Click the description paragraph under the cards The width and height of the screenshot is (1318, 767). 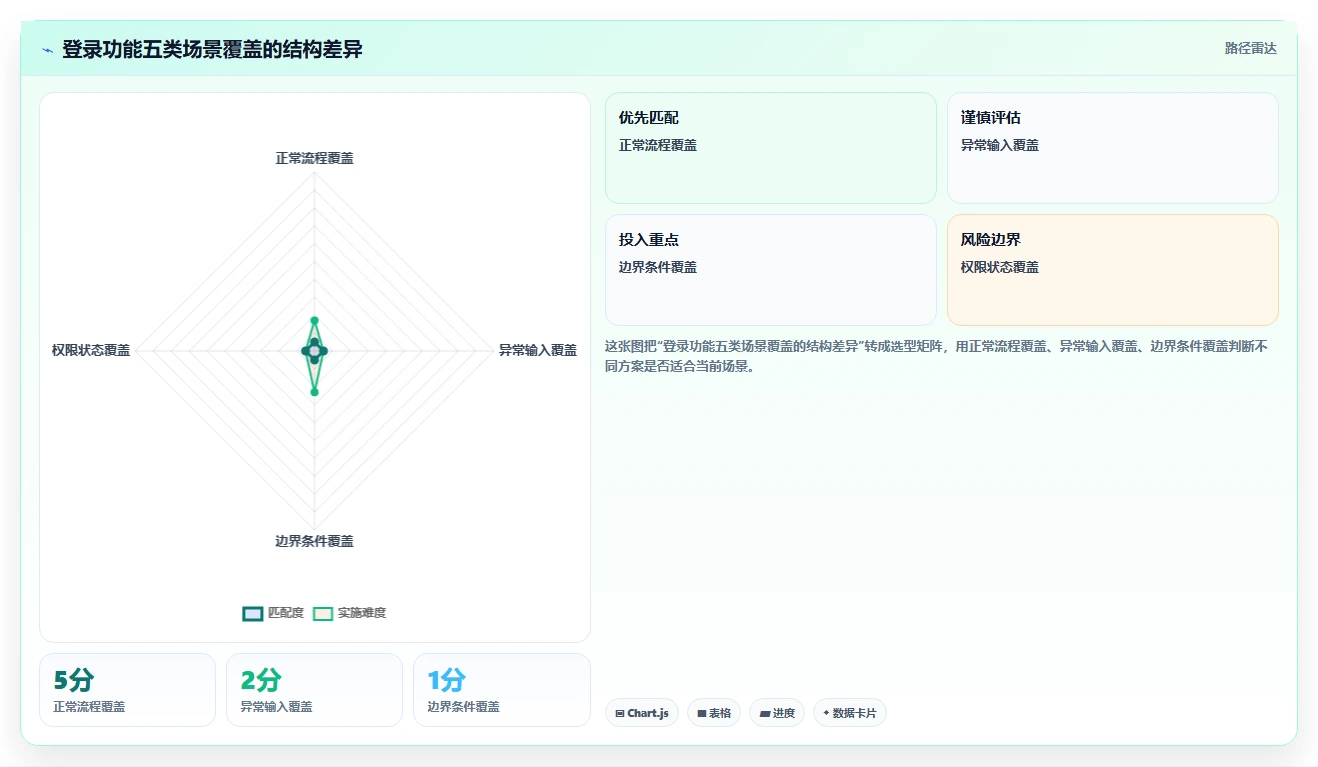936,356
